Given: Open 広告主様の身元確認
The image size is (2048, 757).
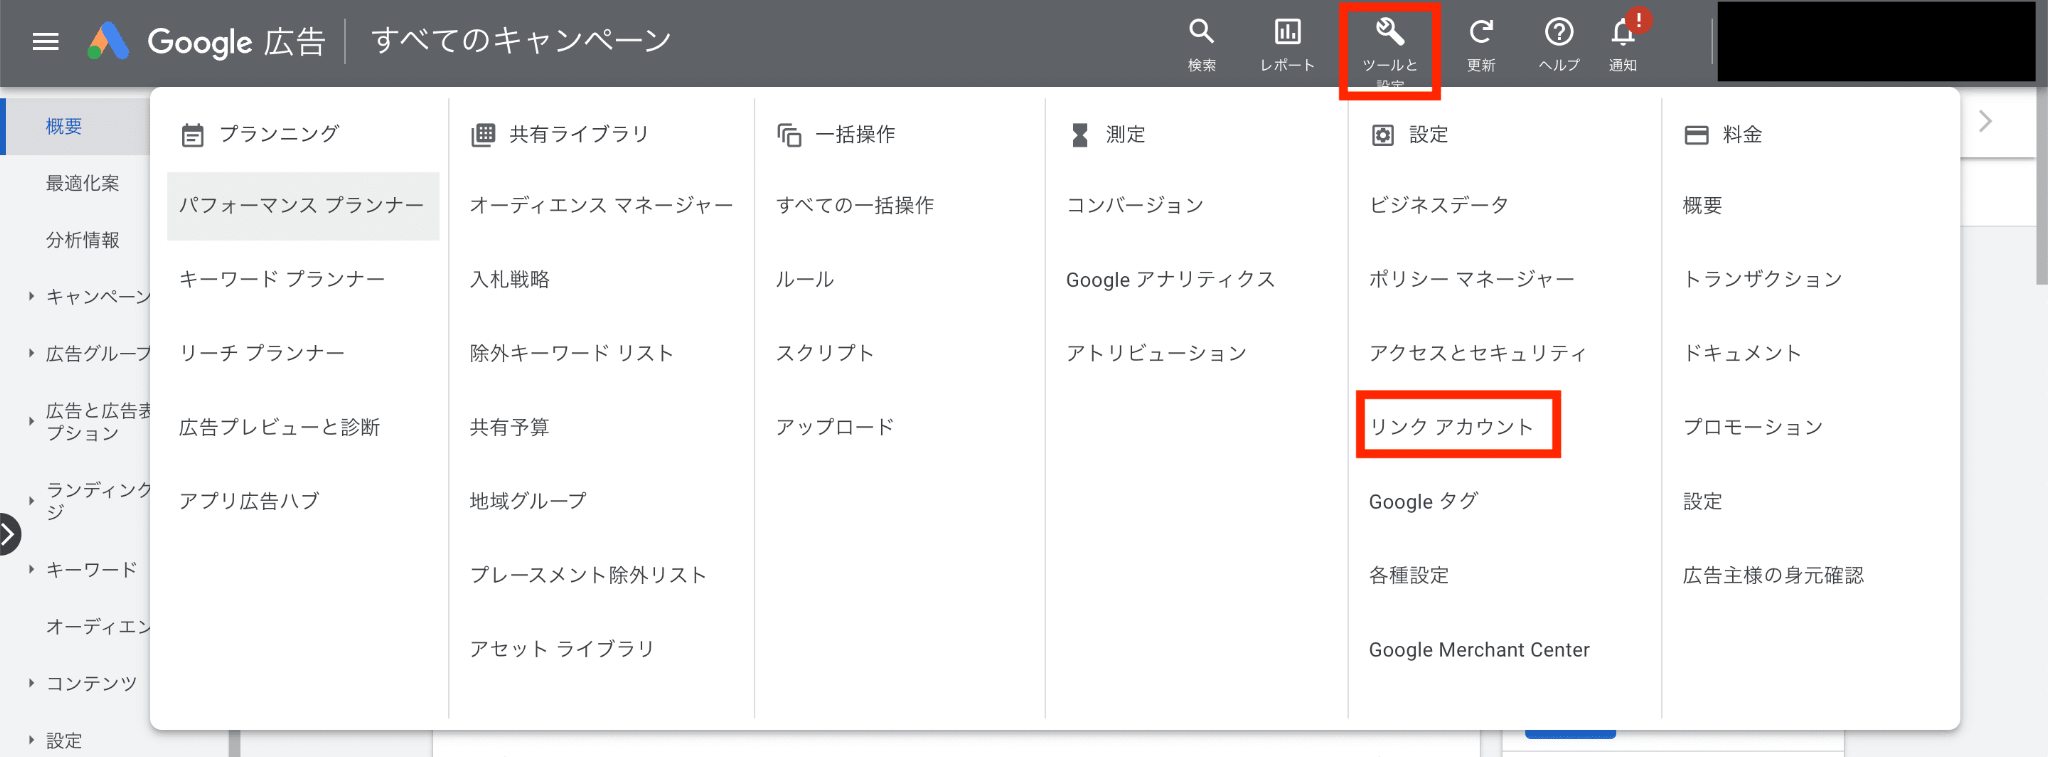Looking at the screenshot, I should pyautogui.click(x=1773, y=575).
